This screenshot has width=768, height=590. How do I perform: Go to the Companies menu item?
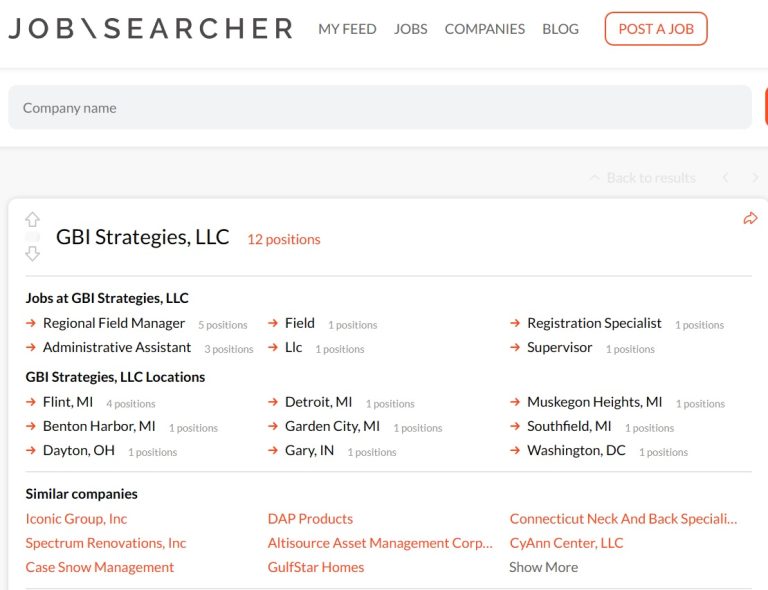(x=484, y=29)
